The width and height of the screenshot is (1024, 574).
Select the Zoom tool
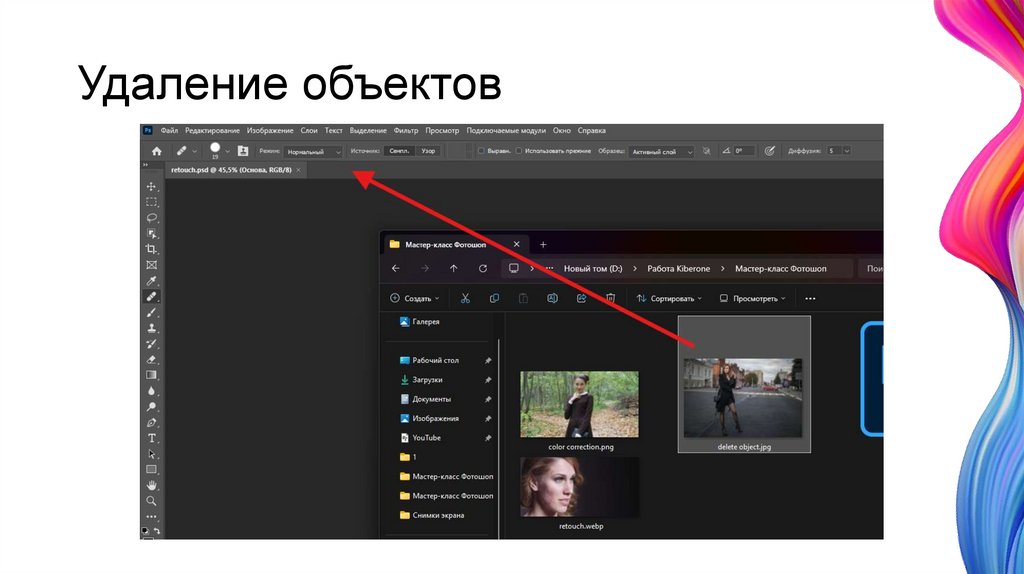click(x=152, y=501)
